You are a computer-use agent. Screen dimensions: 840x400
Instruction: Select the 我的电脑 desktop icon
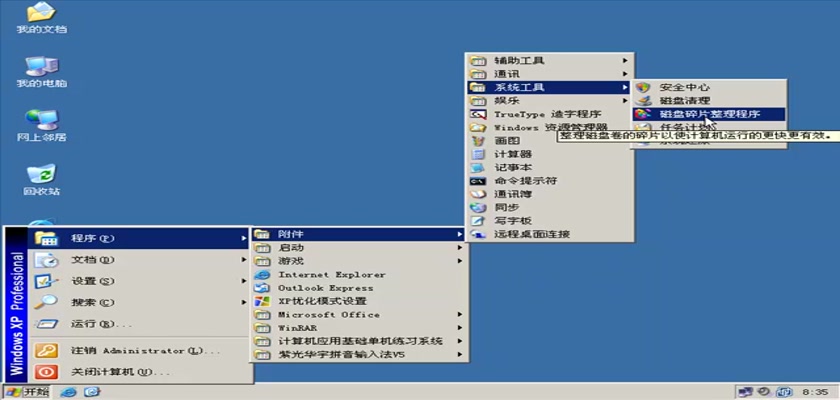42,72
